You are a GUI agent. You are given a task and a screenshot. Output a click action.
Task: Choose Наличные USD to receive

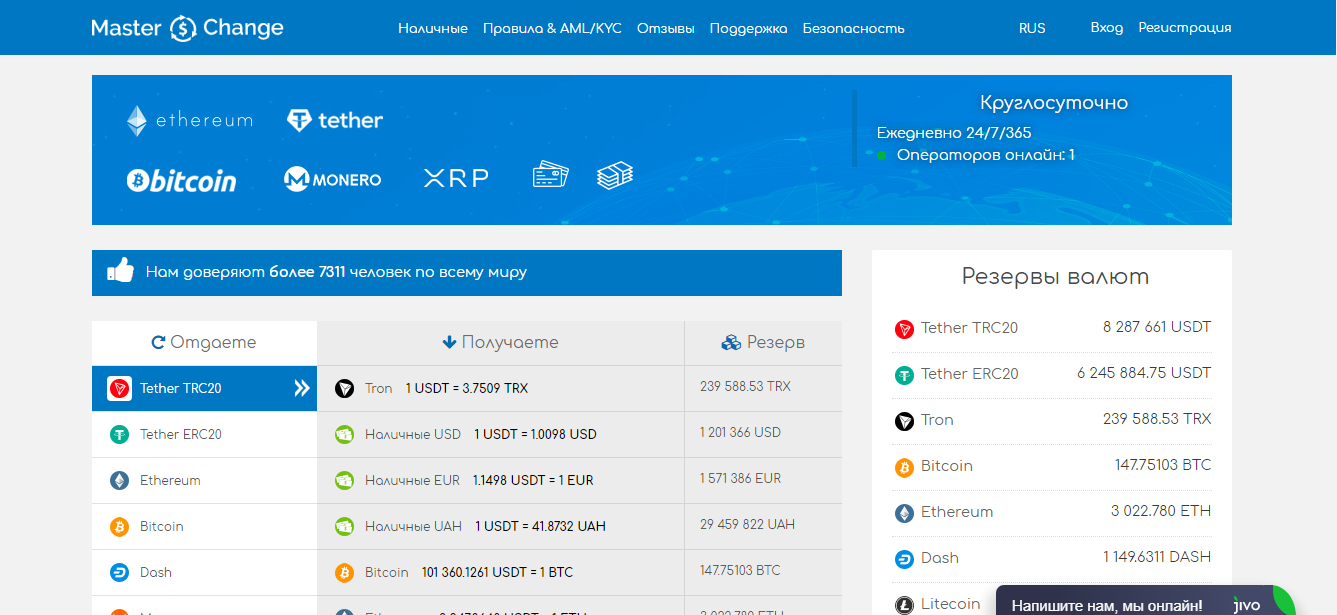(501, 434)
